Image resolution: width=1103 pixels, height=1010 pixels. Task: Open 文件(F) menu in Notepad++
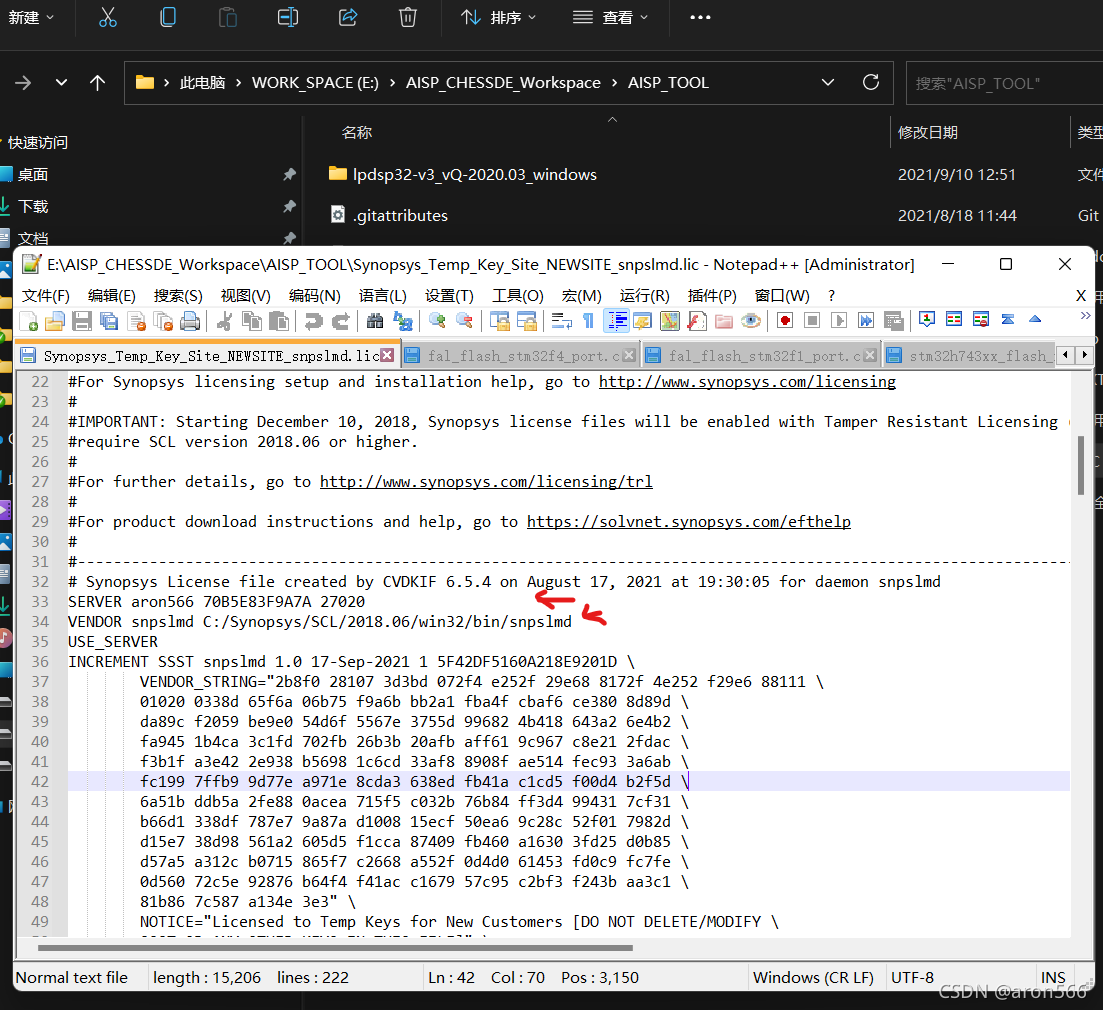(46, 296)
